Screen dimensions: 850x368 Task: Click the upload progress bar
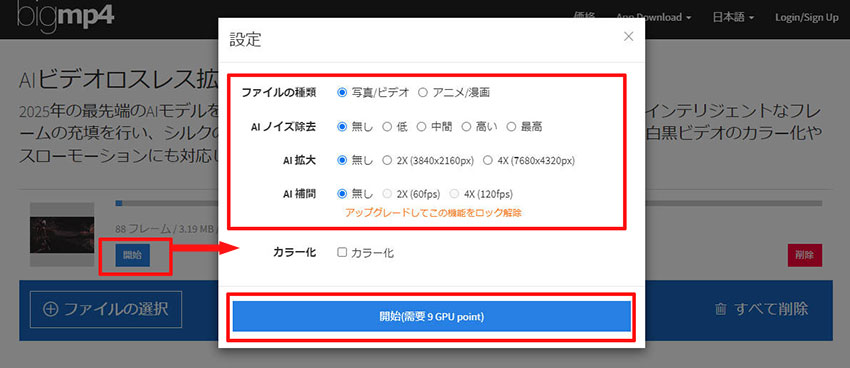click(x=468, y=203)
